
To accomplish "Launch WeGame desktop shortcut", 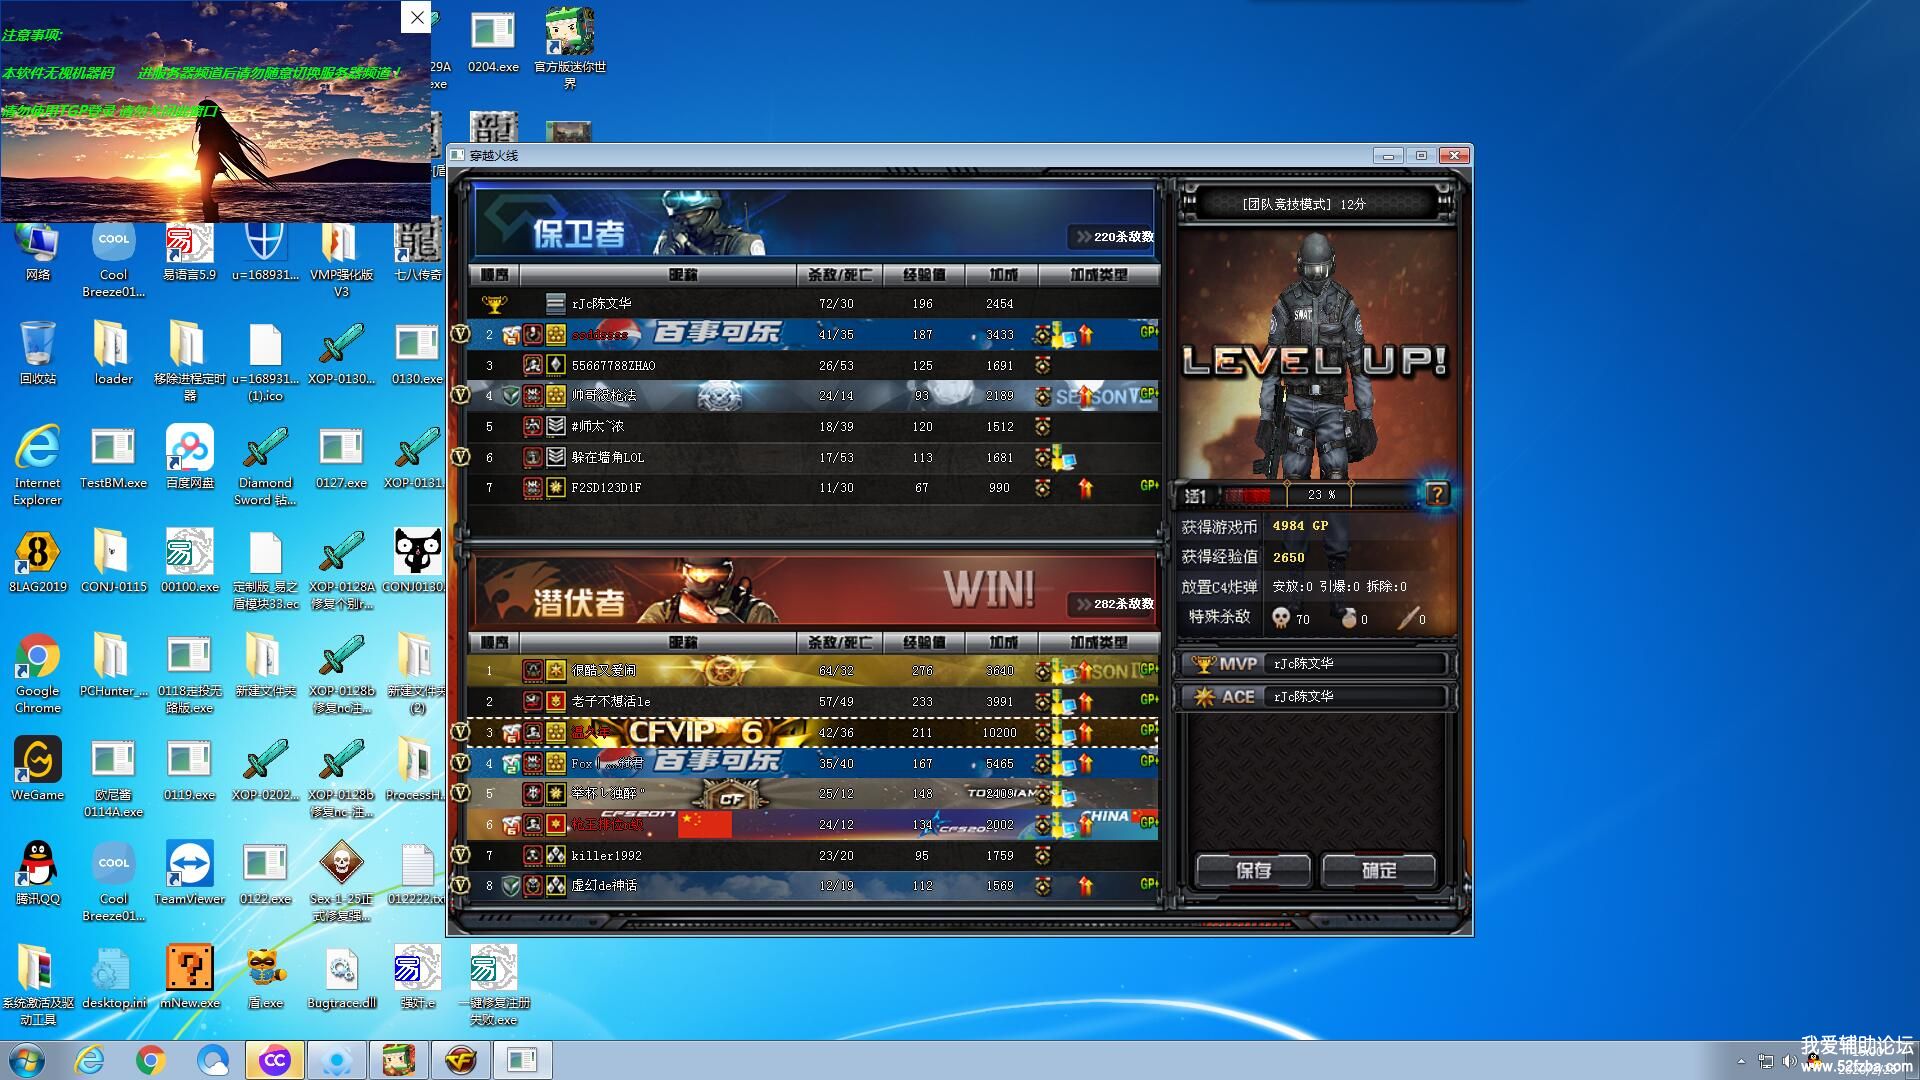I will [38, 768].
